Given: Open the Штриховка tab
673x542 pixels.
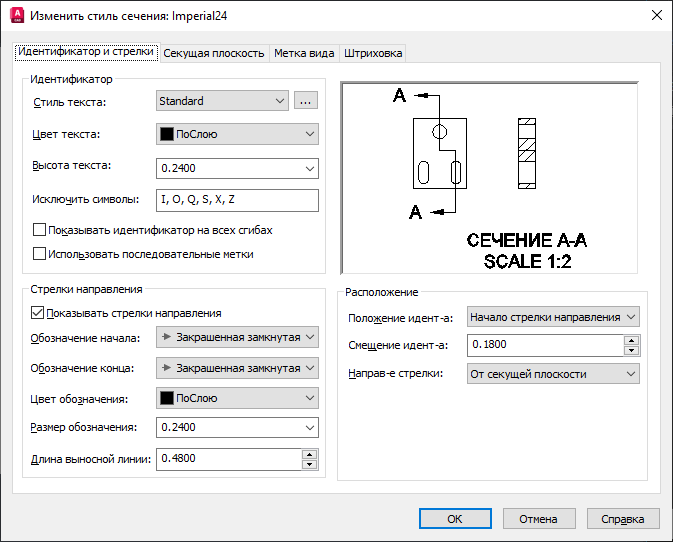Looking at the screenshot, I should point(373,53).
